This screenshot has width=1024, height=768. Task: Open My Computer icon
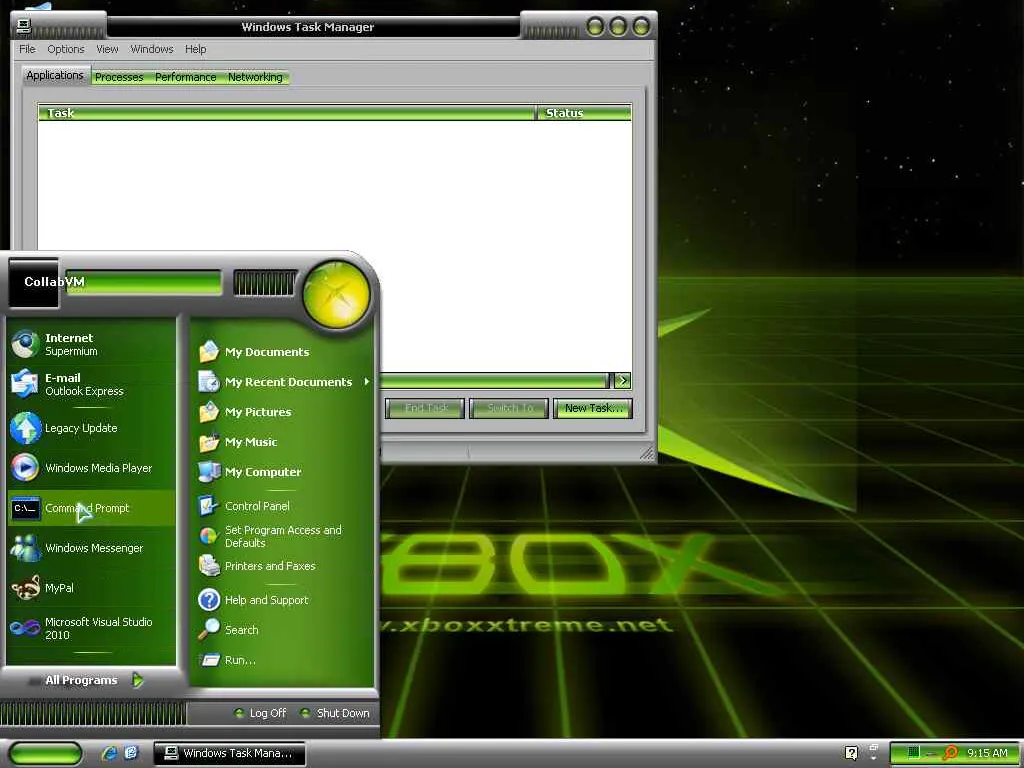click(209, 472)
